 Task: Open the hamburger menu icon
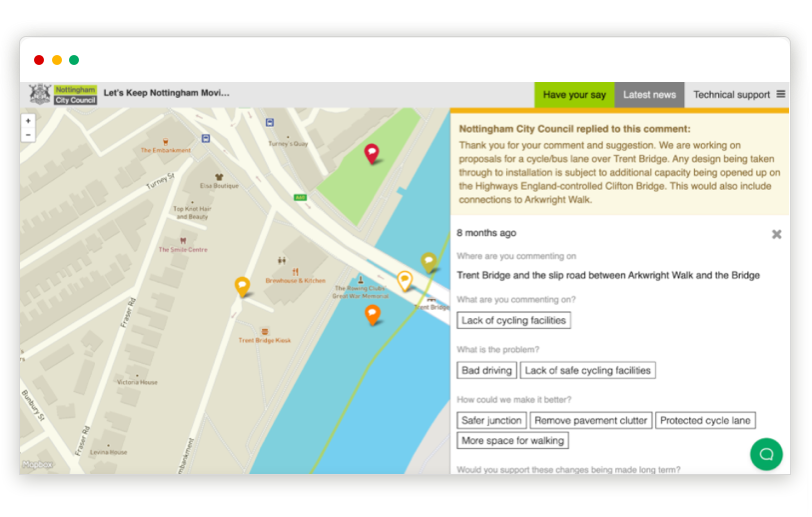tap(780, 94)
